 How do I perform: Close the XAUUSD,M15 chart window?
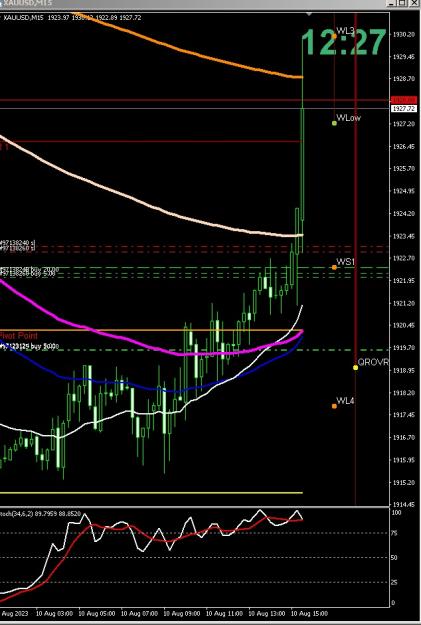click(x=414, y=3)
